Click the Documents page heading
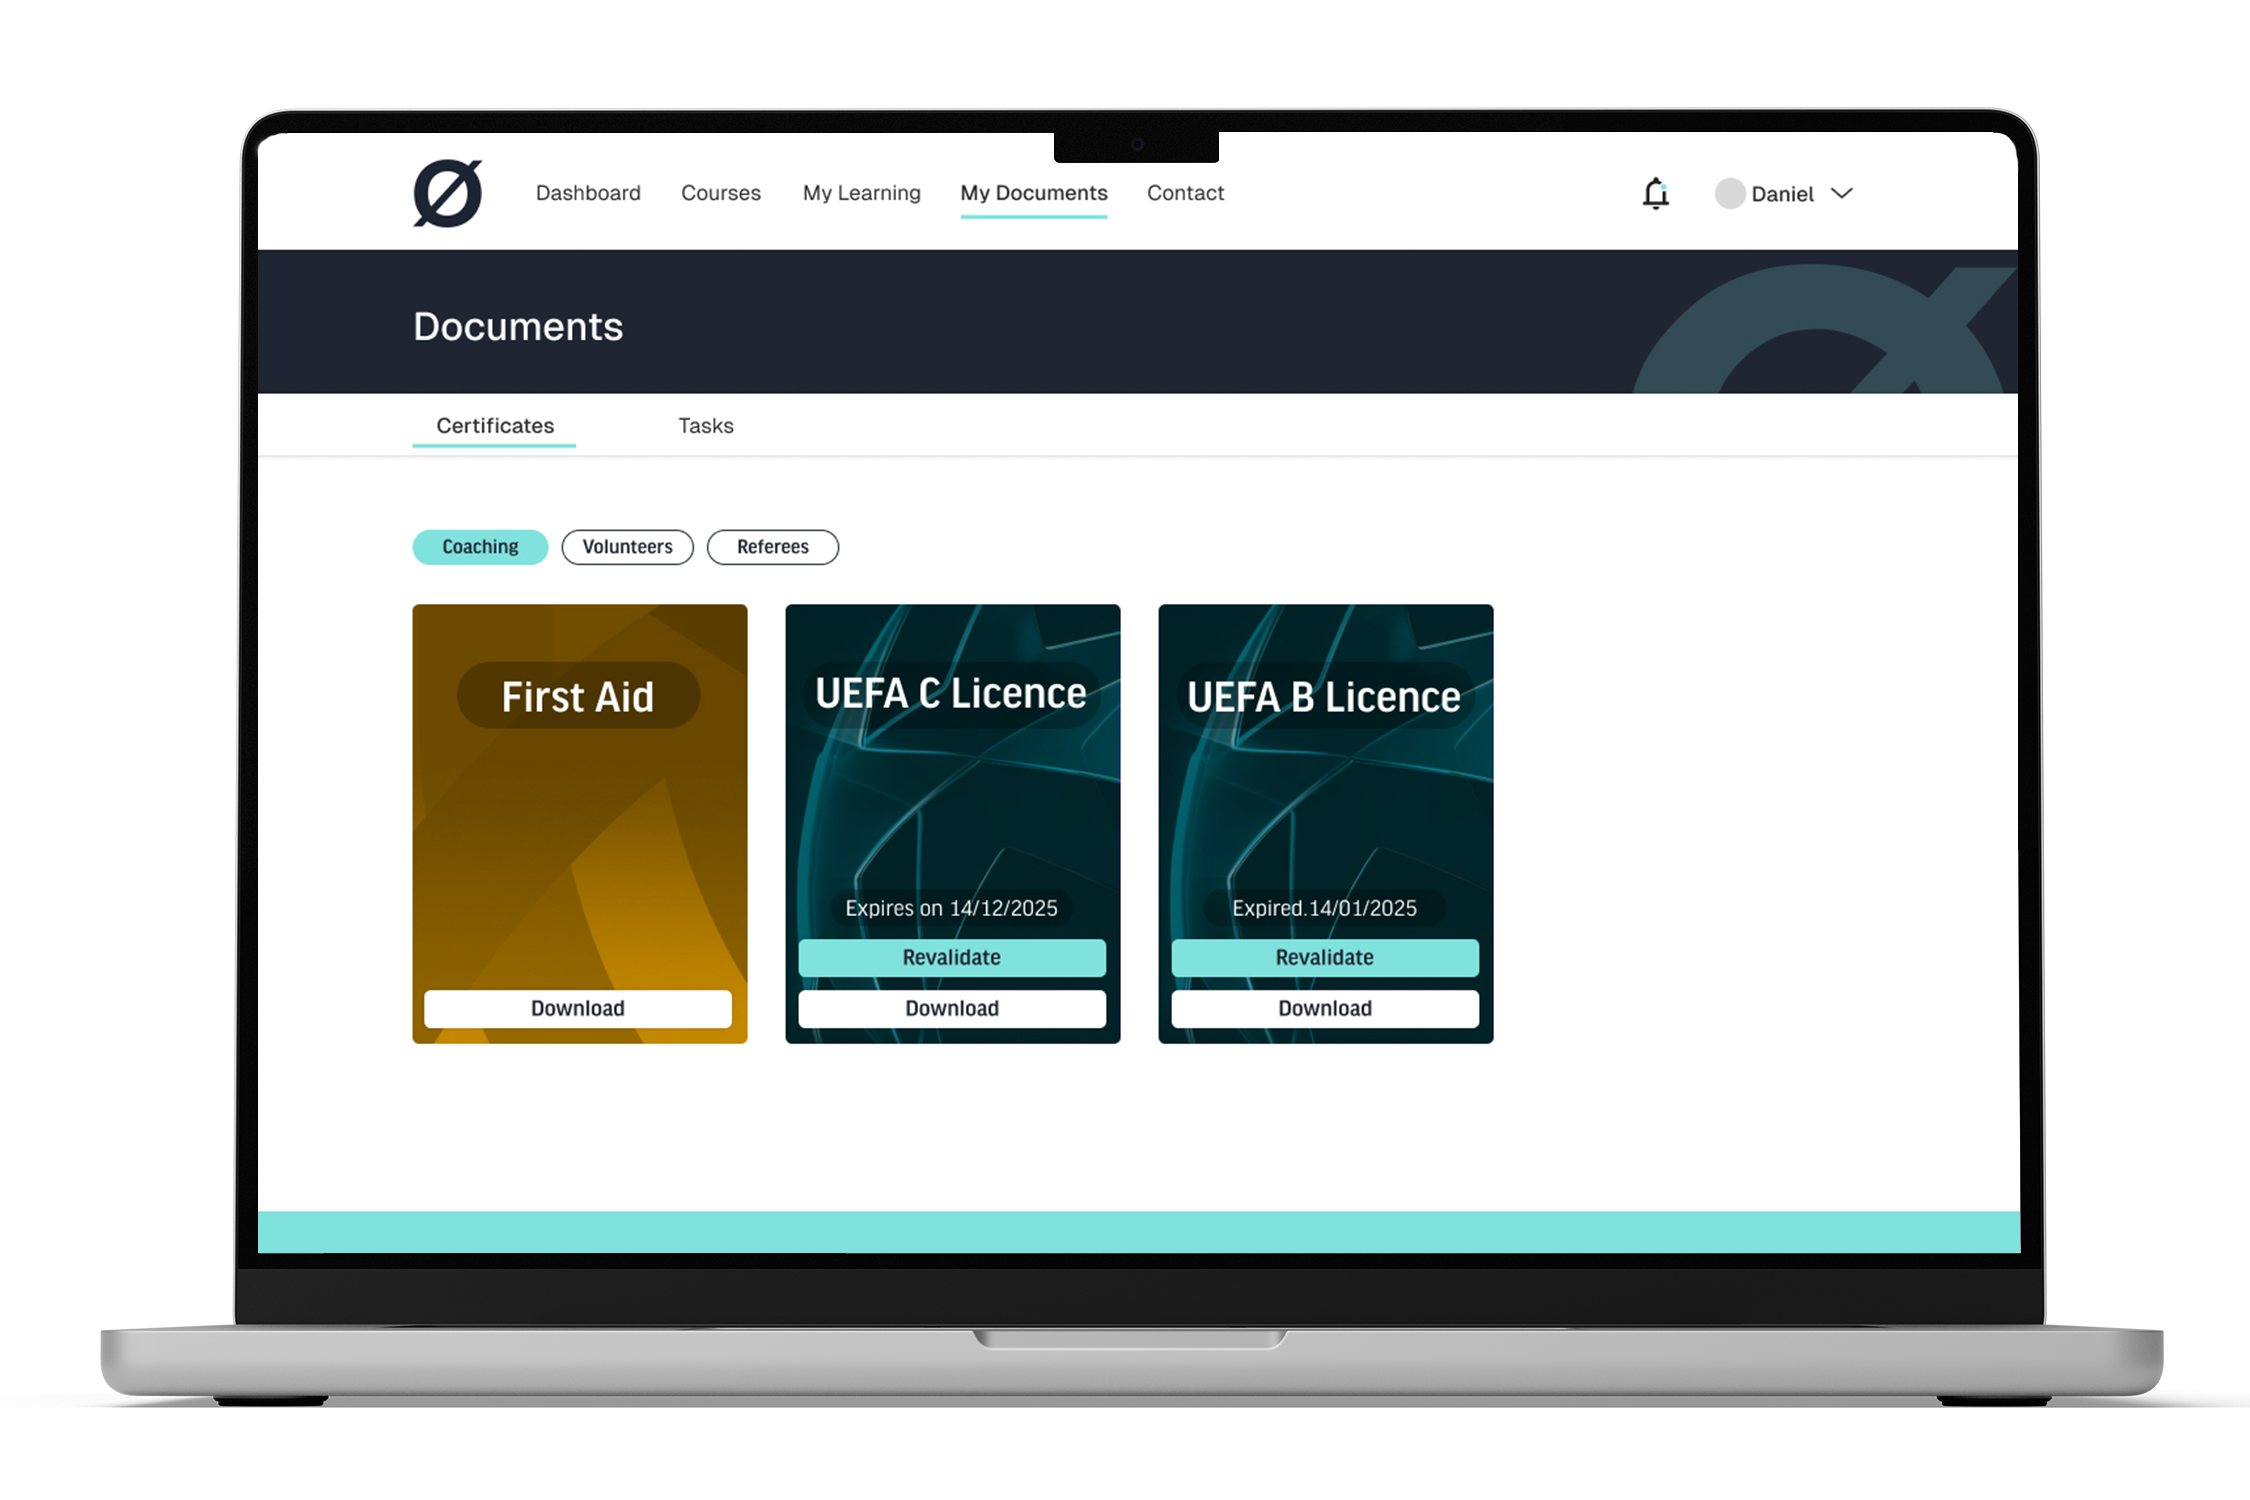The image size is (2250, 1500). (x=518, y=326)
